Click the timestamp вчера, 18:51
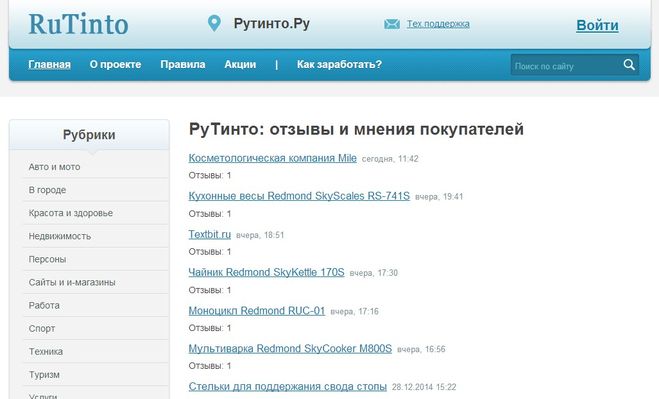The image size is (659, 399). pyautogui.click(x=260, y=235)
